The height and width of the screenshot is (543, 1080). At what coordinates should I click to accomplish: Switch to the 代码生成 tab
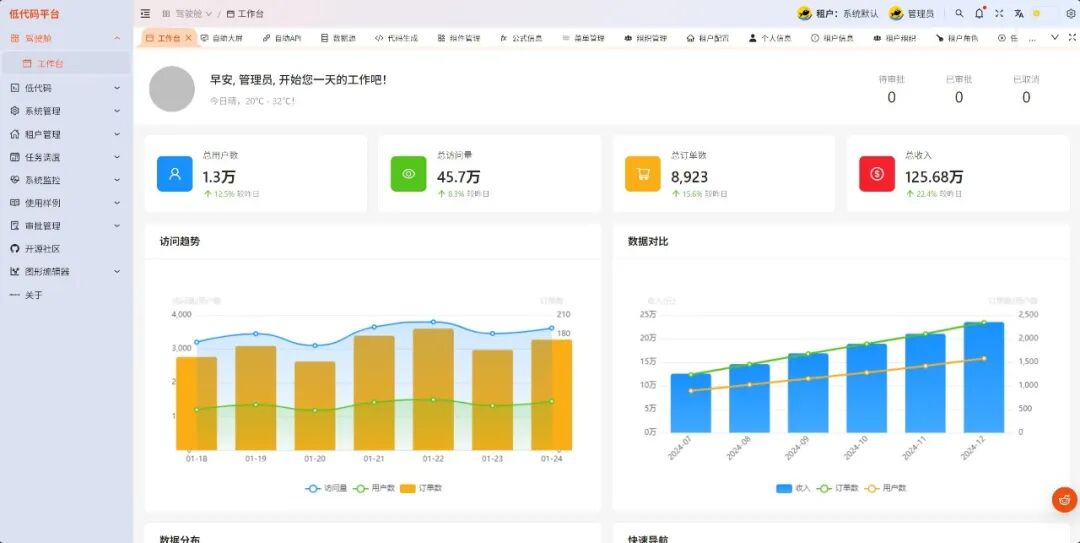[x=397, y=38]
